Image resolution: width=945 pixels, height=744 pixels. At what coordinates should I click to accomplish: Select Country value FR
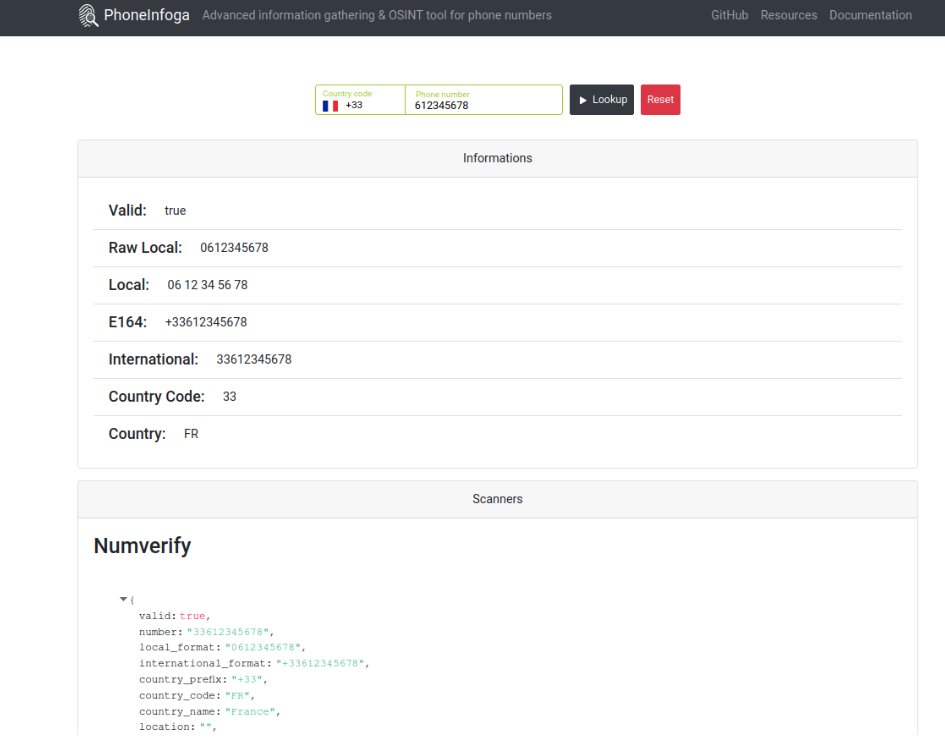point(191,434)
